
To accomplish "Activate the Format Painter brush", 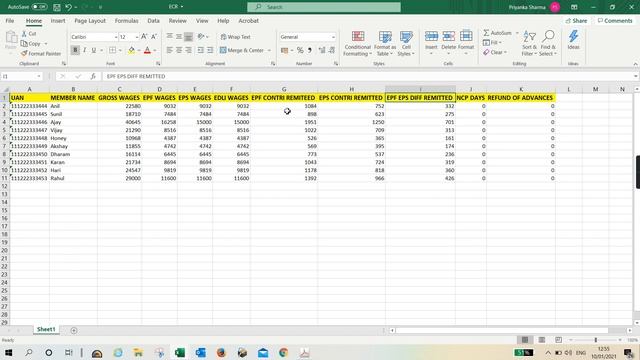I will pyautogui.click(x=24, y=53).
